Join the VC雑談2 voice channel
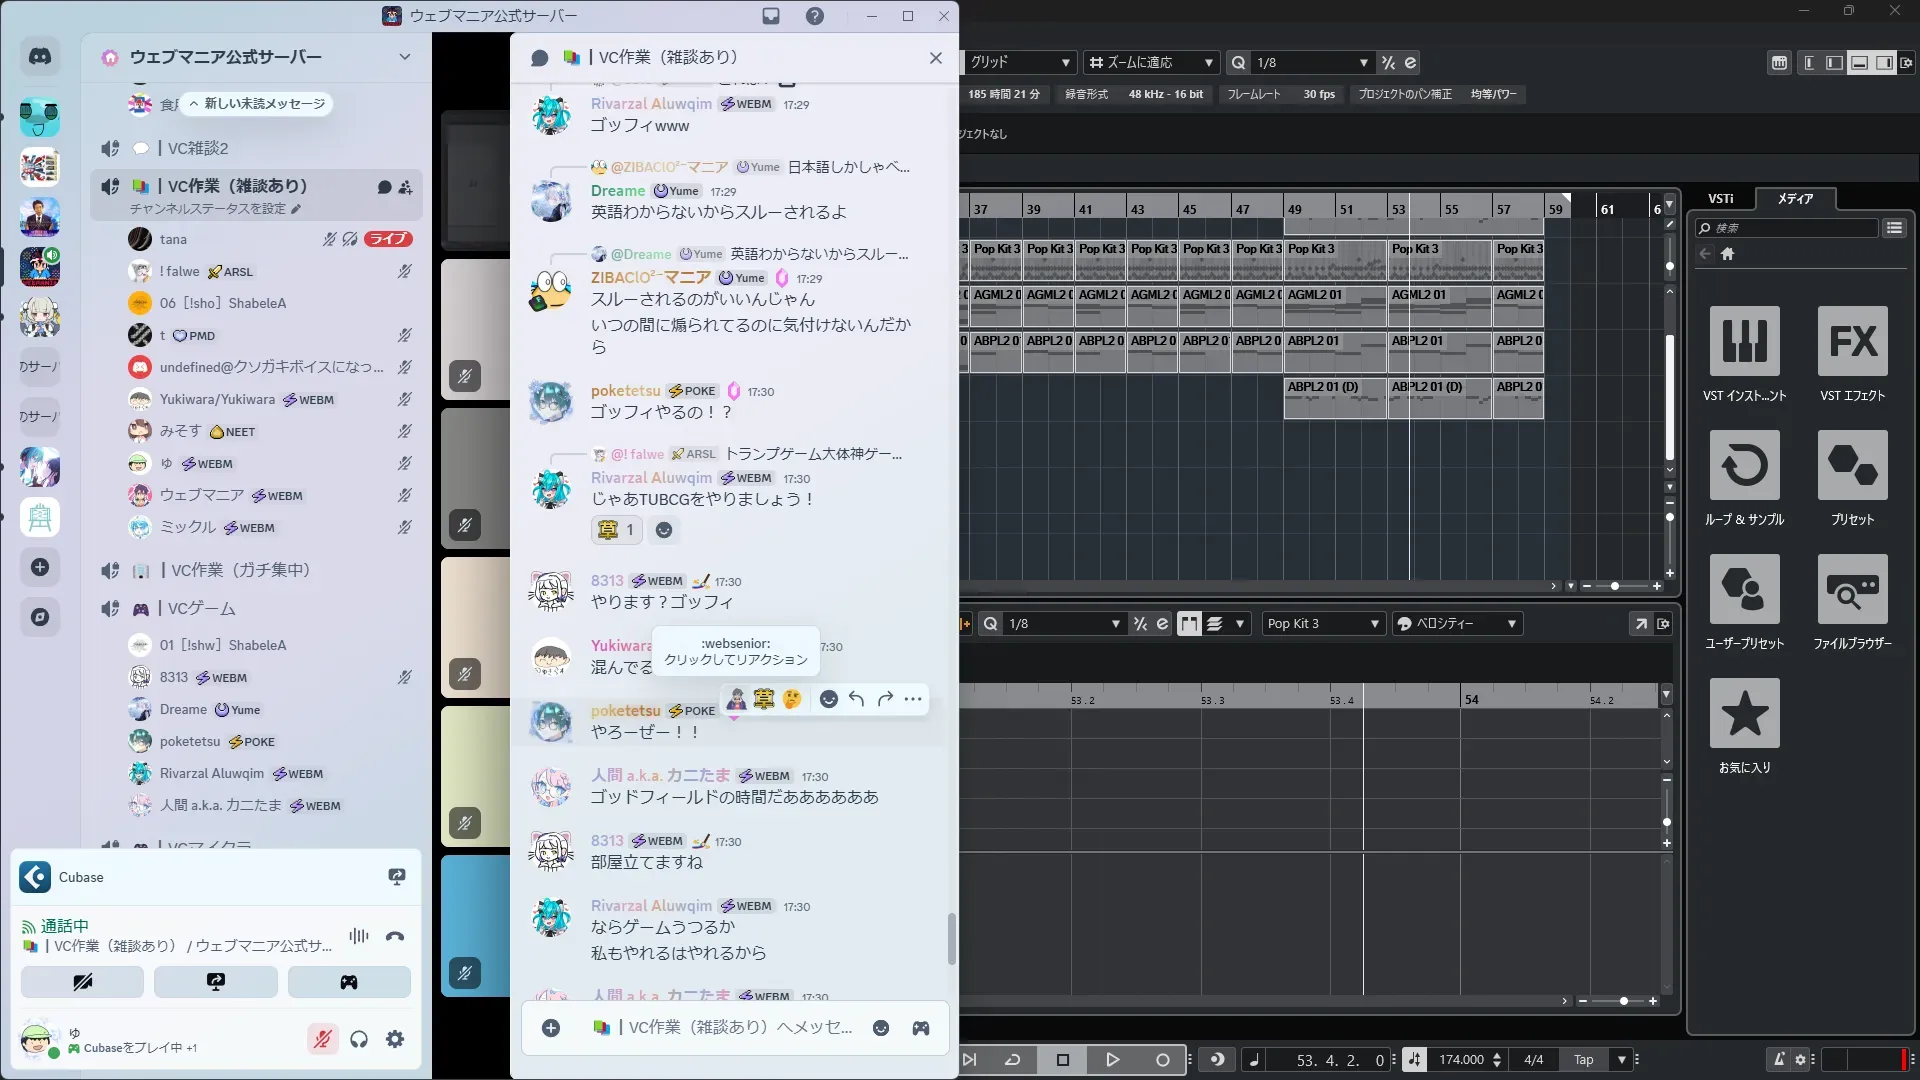This screenshot has width=1920, height=1080. (198, 148)
